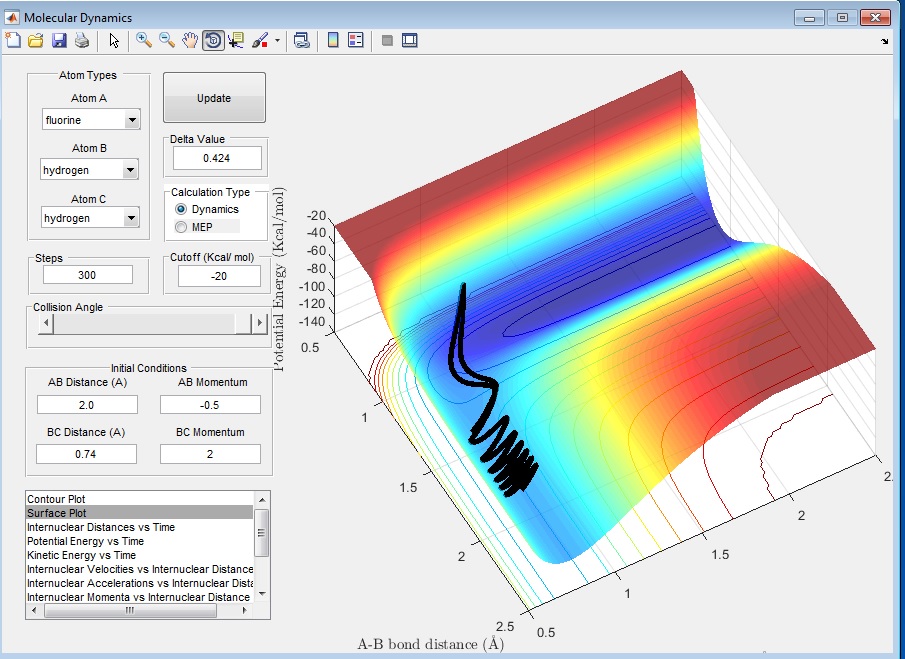905x659 pixels.
Task: Open the Atom C dropdown list
Action: (90, 218)
